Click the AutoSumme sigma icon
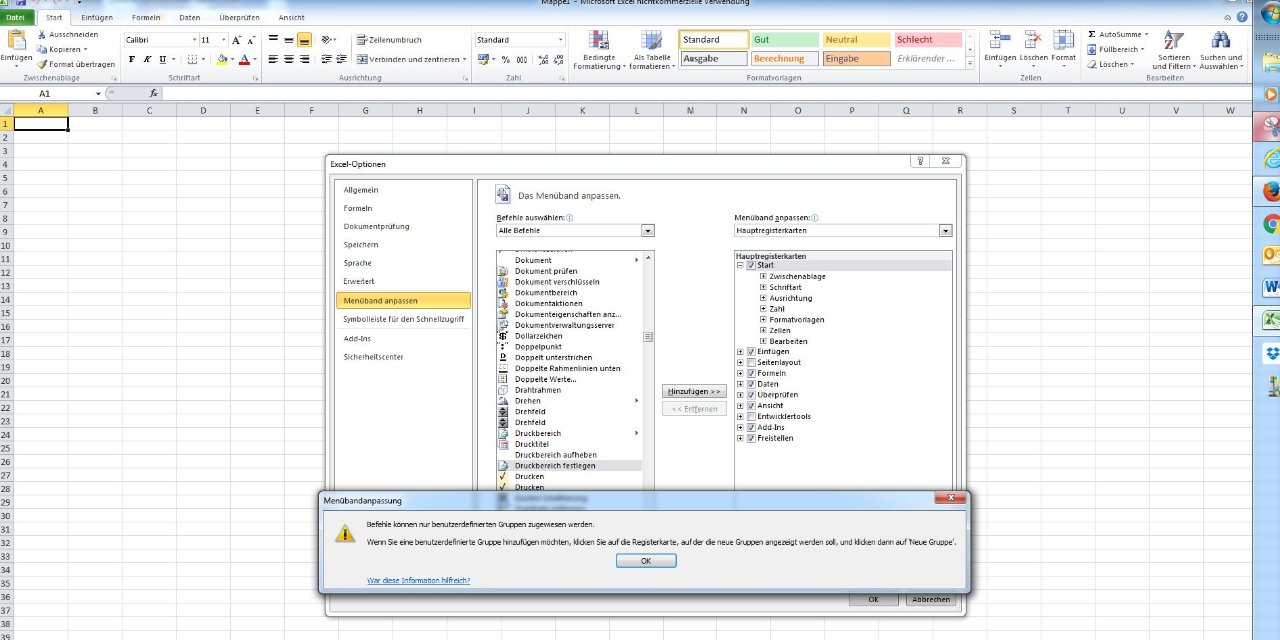 (x=1091, y=34)
